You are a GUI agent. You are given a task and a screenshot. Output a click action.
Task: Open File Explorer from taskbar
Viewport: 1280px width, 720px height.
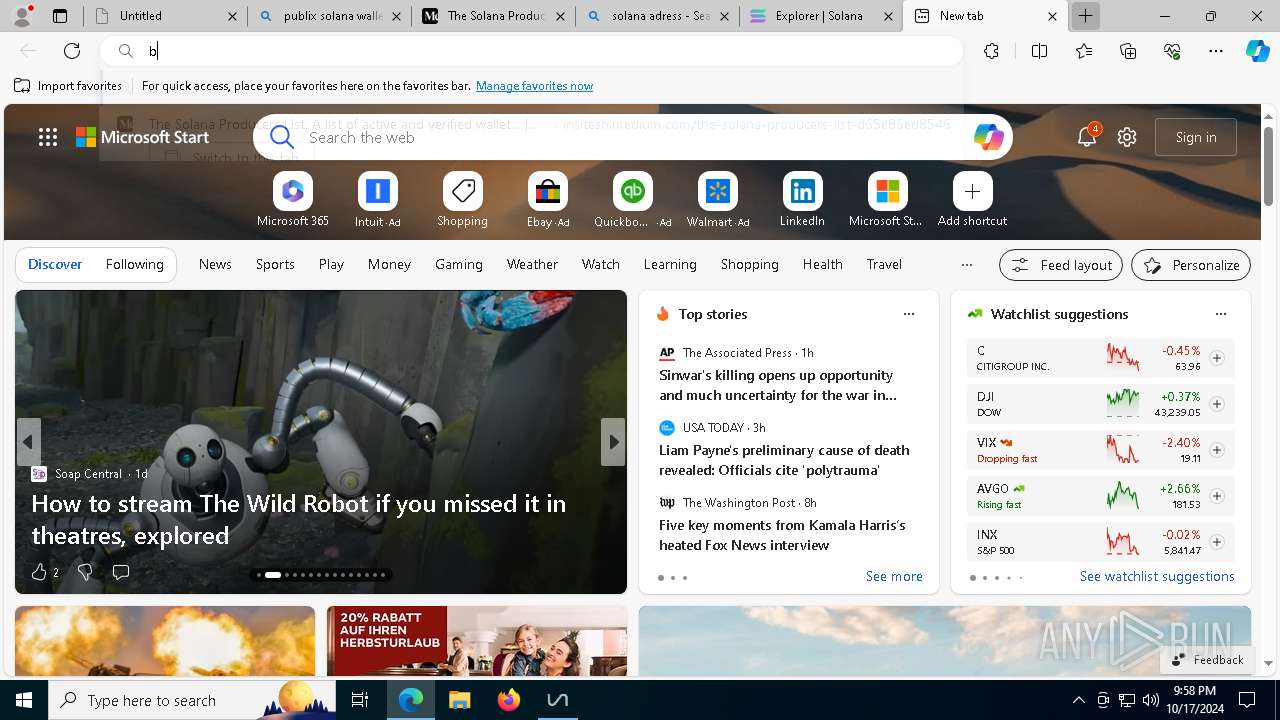point(460,700)
